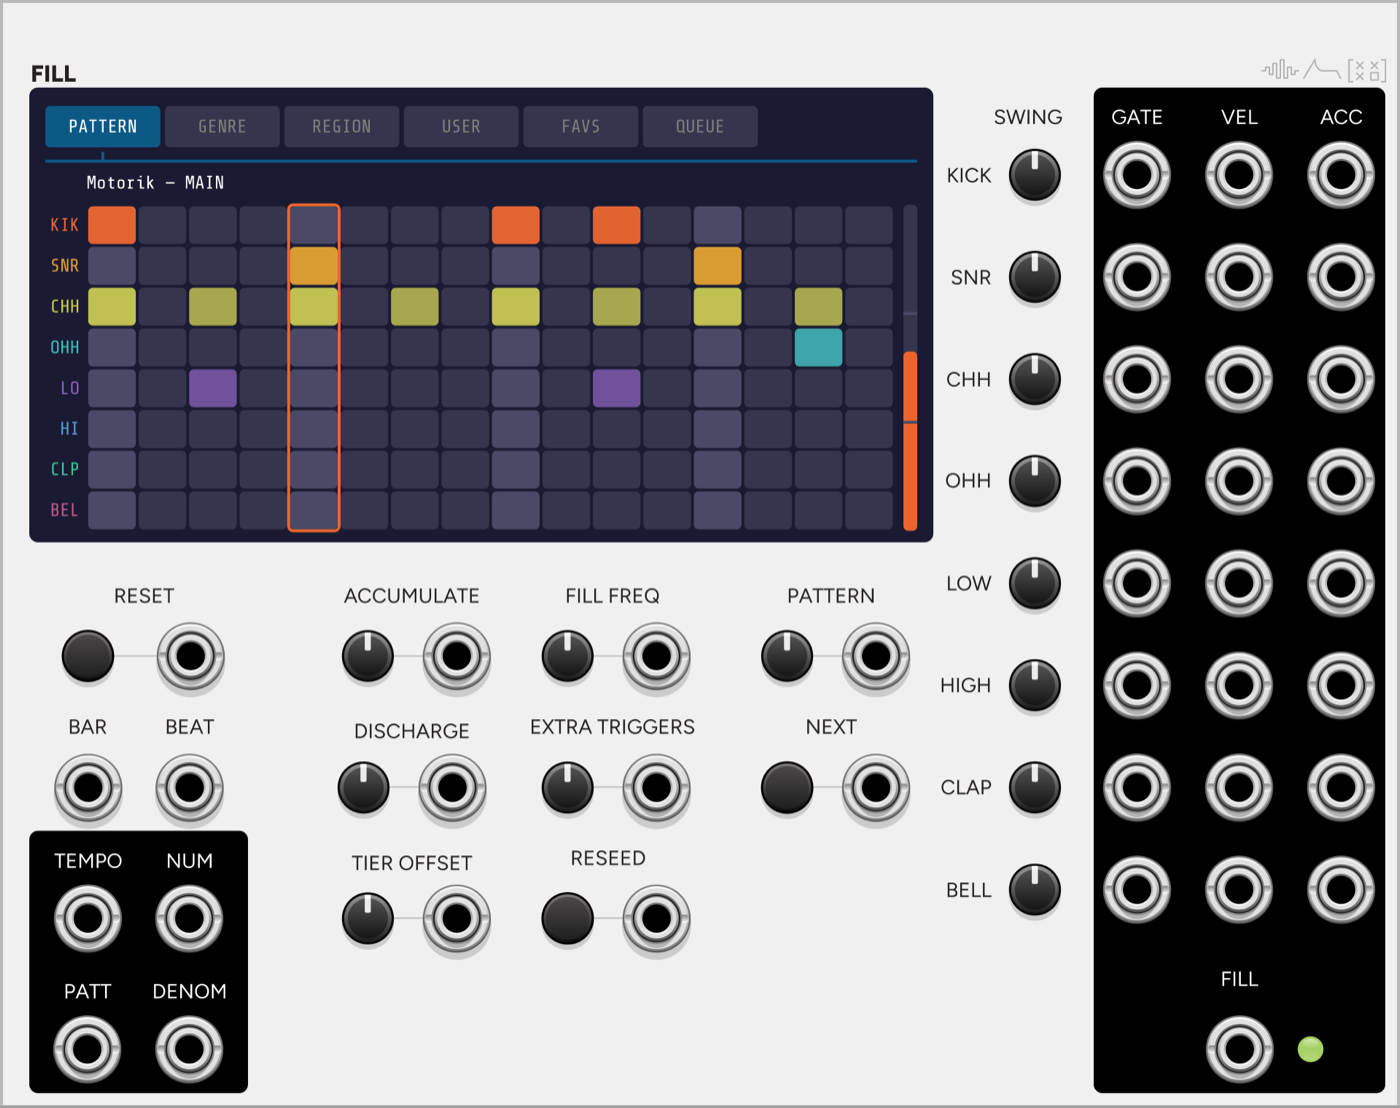Click the HIGH swing knob

(x=1035, y=685)
